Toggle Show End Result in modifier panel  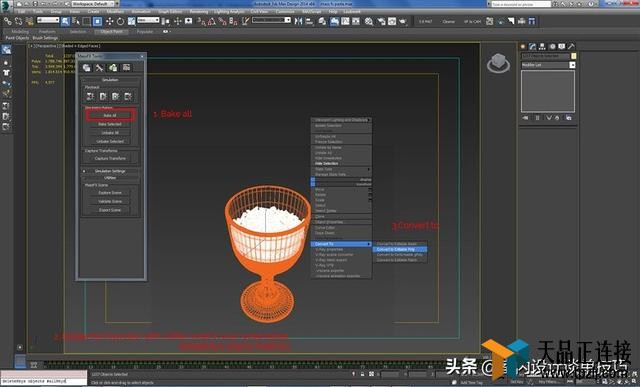[537, 118]
